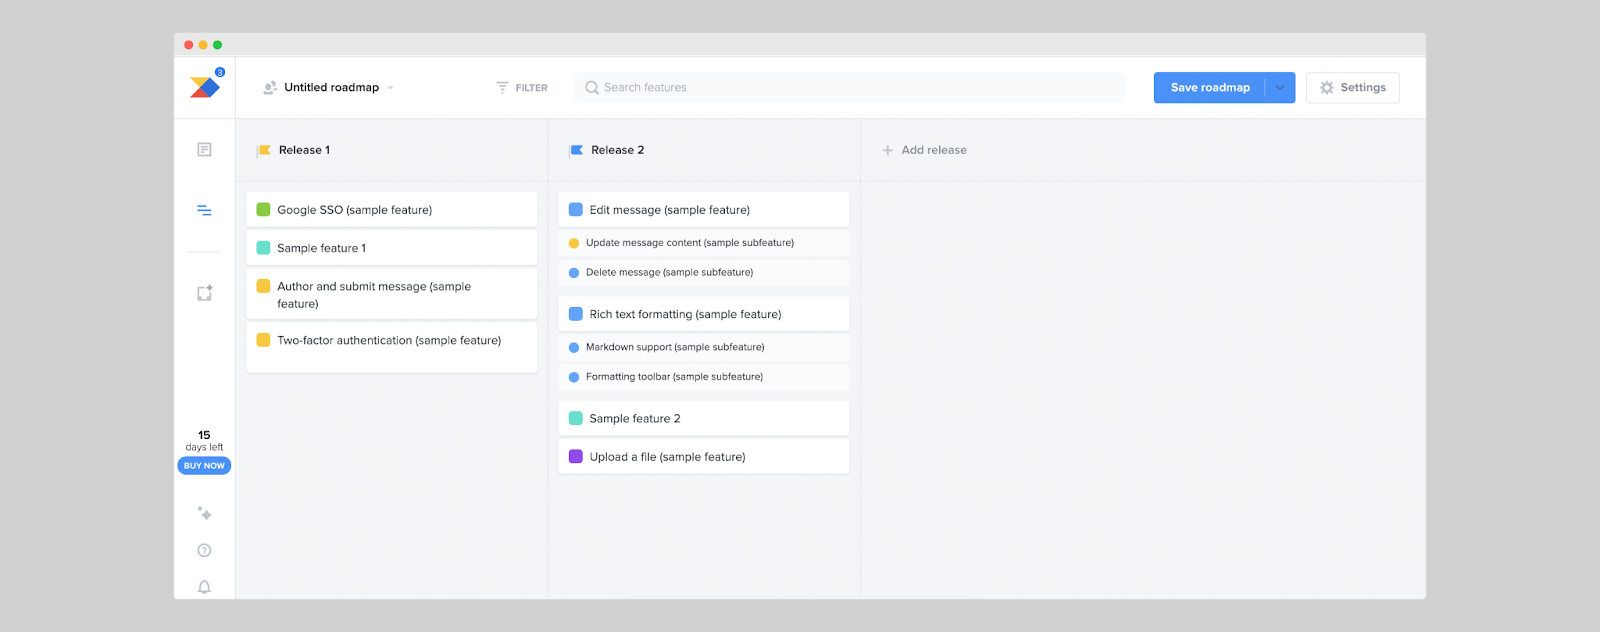Open the help question mark icon

point(204,550)
